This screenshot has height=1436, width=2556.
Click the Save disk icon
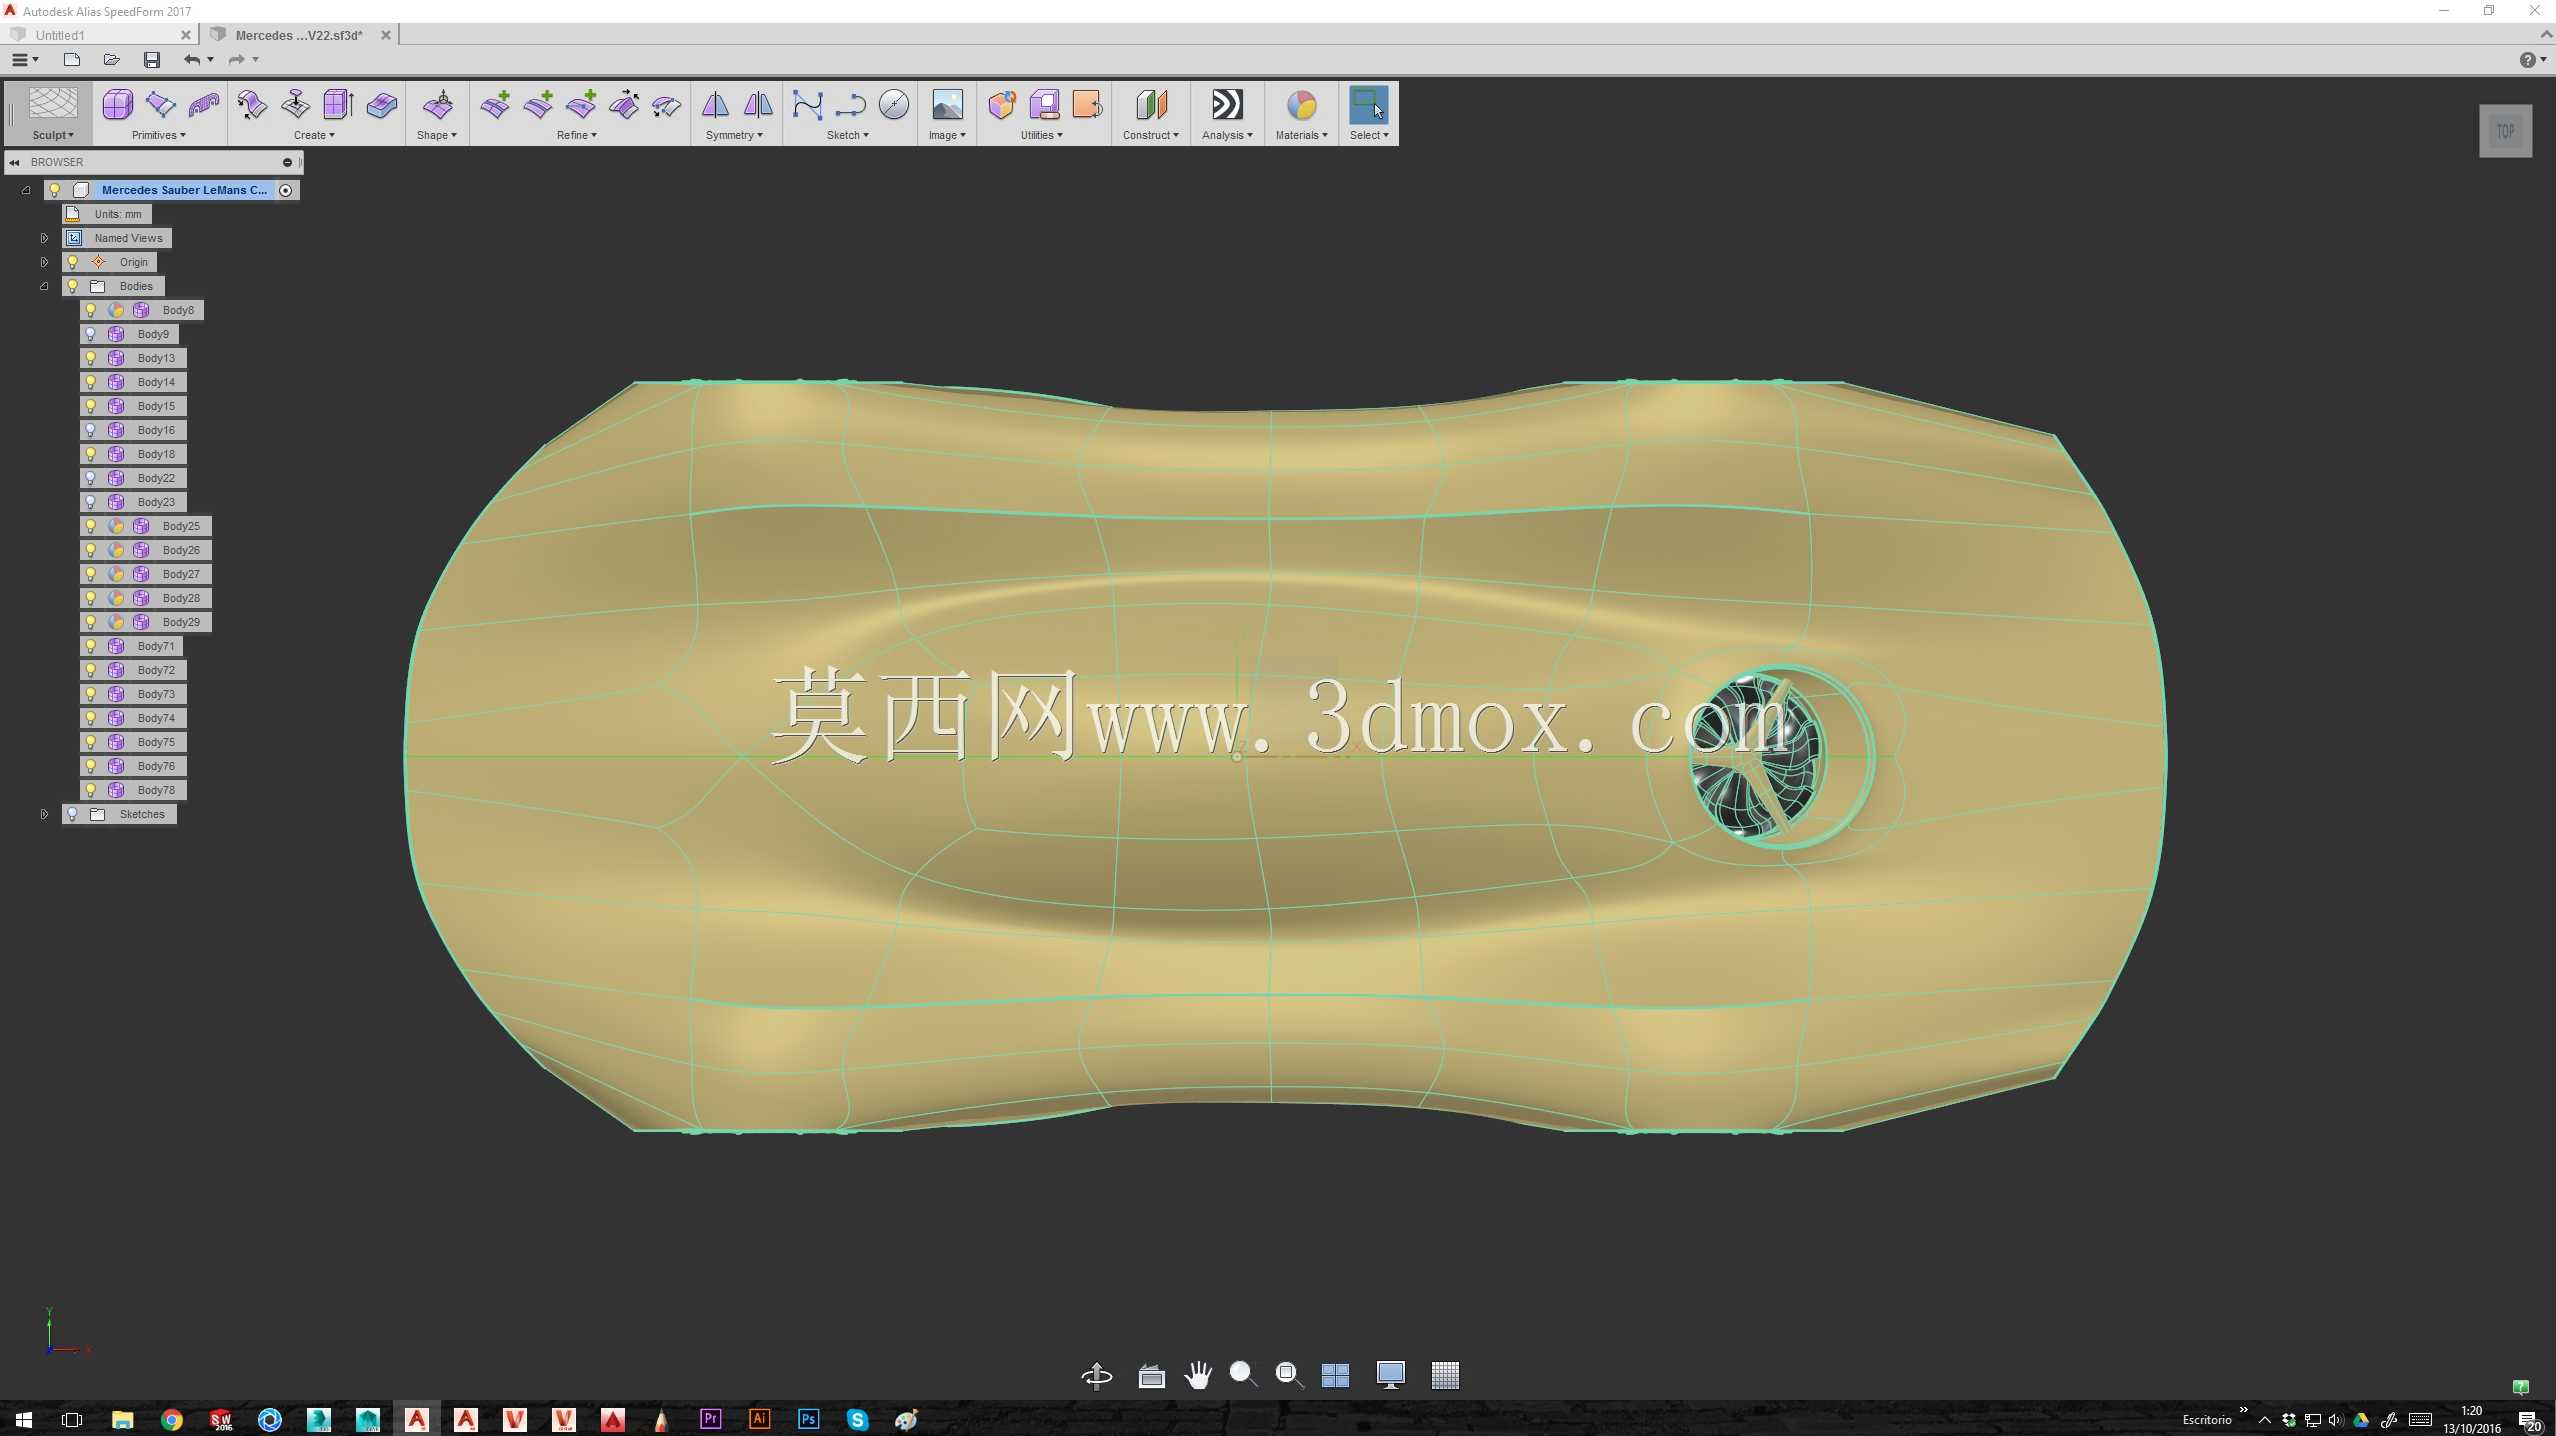[152, 60]
